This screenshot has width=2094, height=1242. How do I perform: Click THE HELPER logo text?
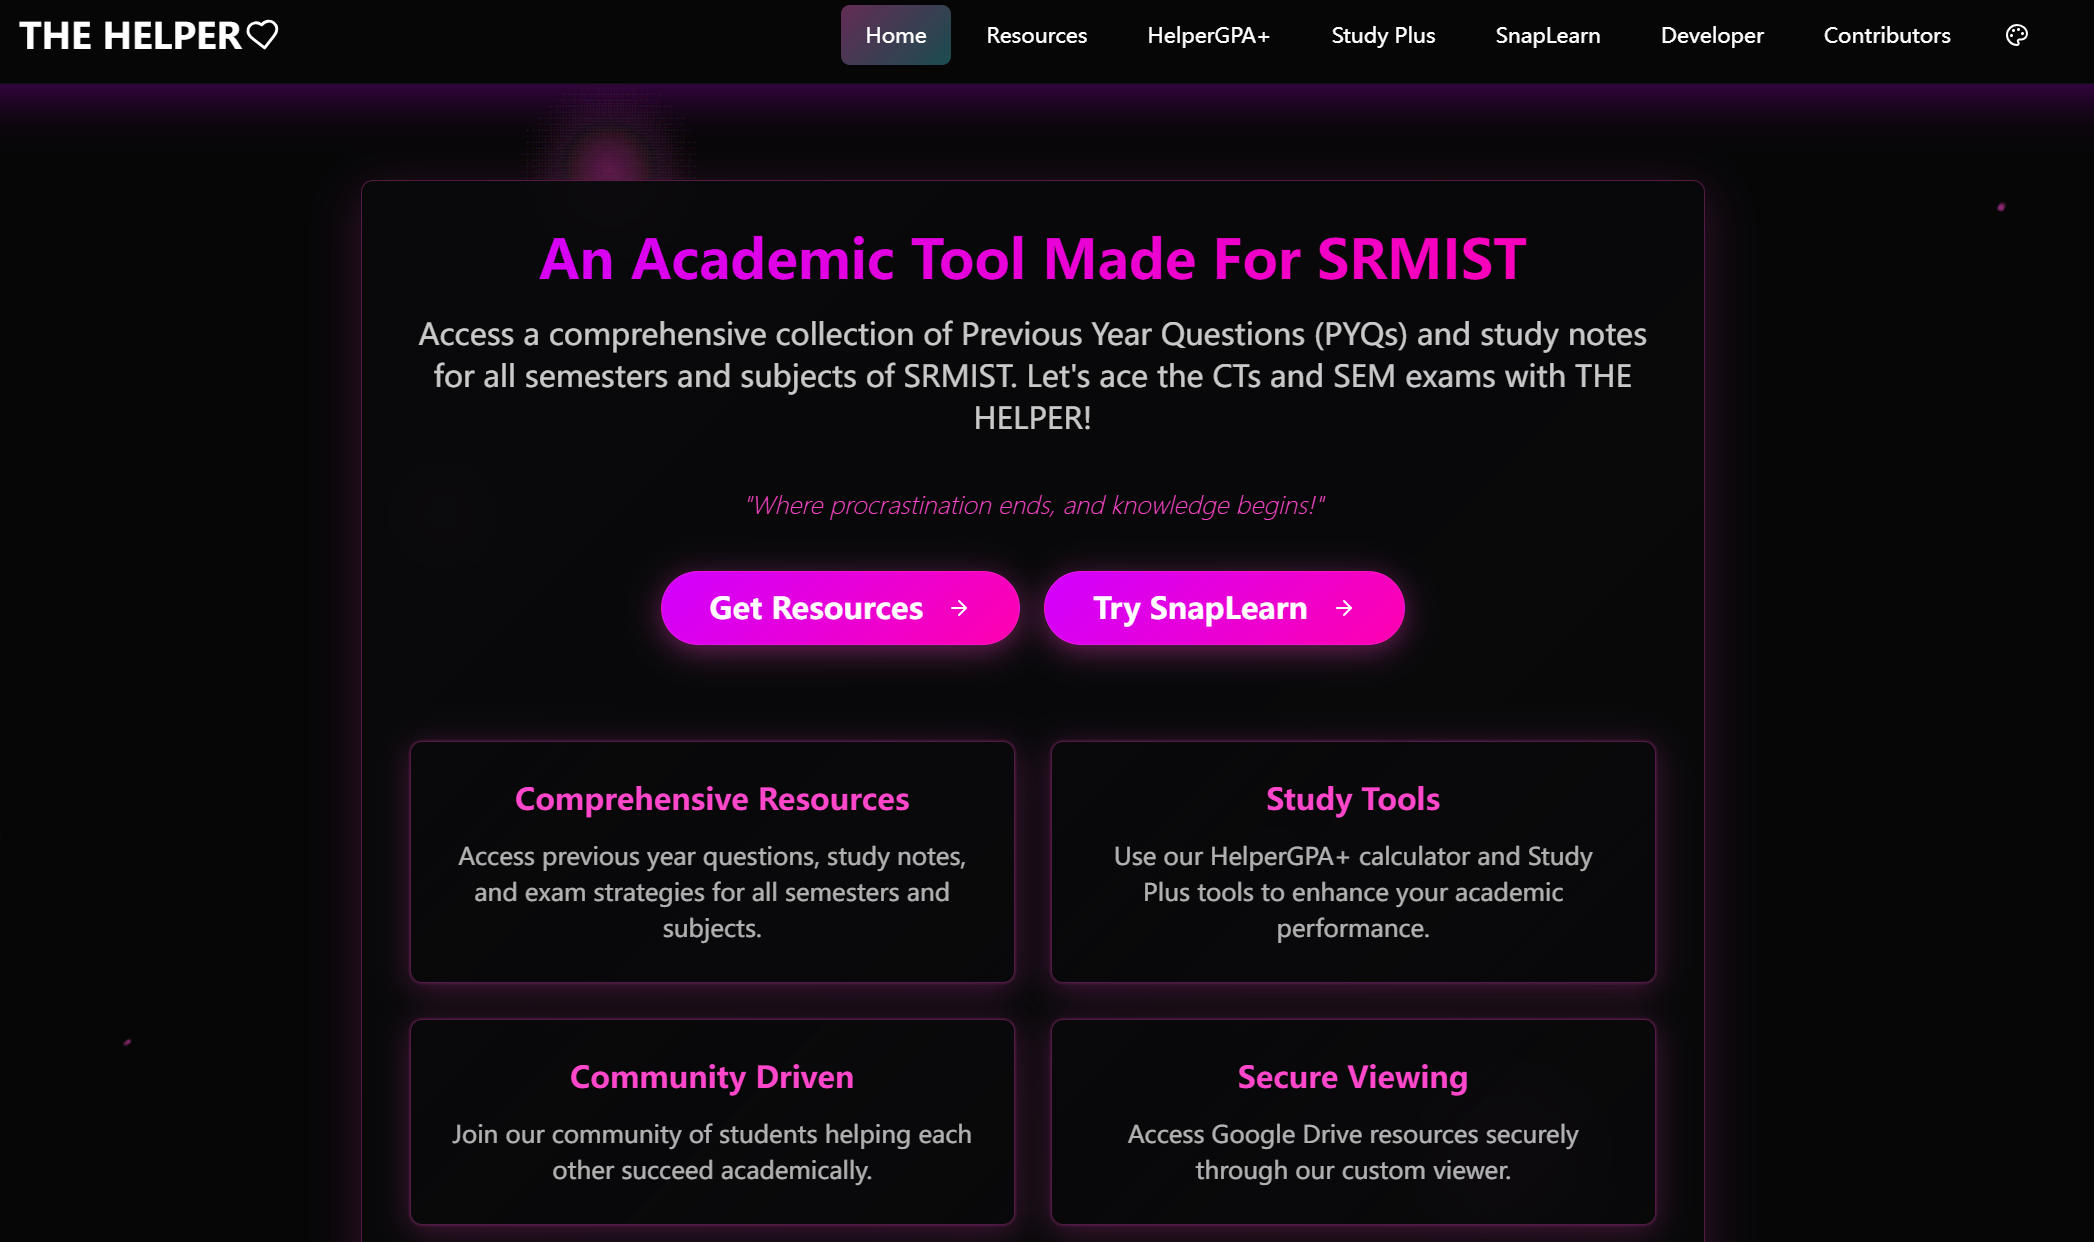[130, 36]
